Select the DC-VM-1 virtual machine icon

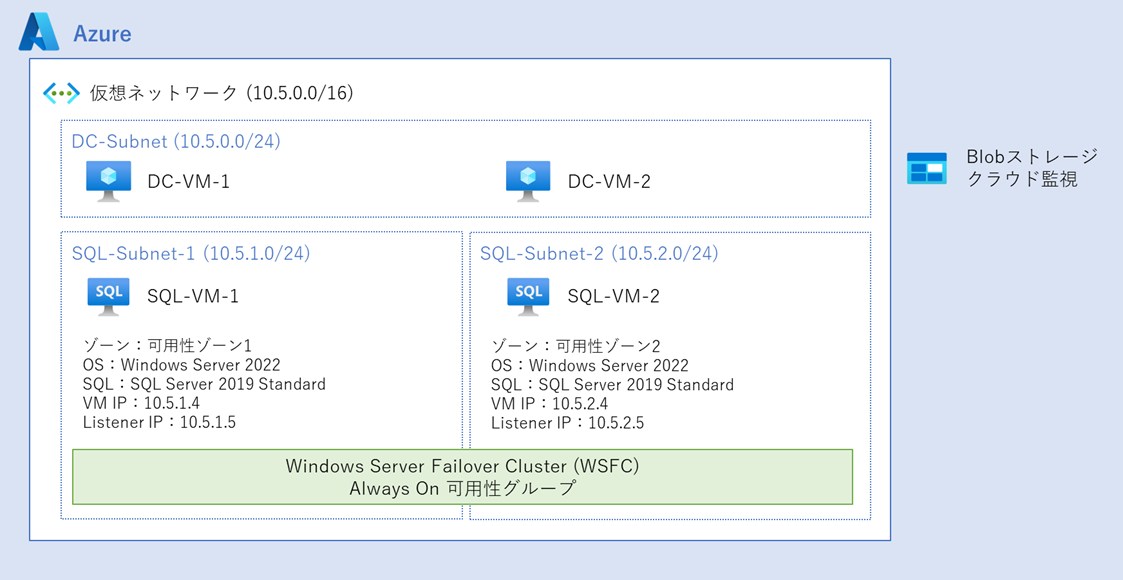(109, 181)
